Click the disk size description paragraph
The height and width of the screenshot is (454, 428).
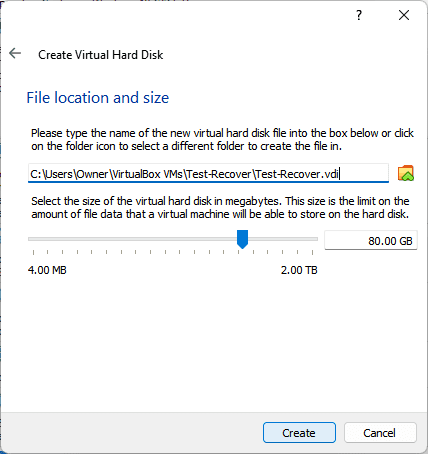click(x=220, y=207)
